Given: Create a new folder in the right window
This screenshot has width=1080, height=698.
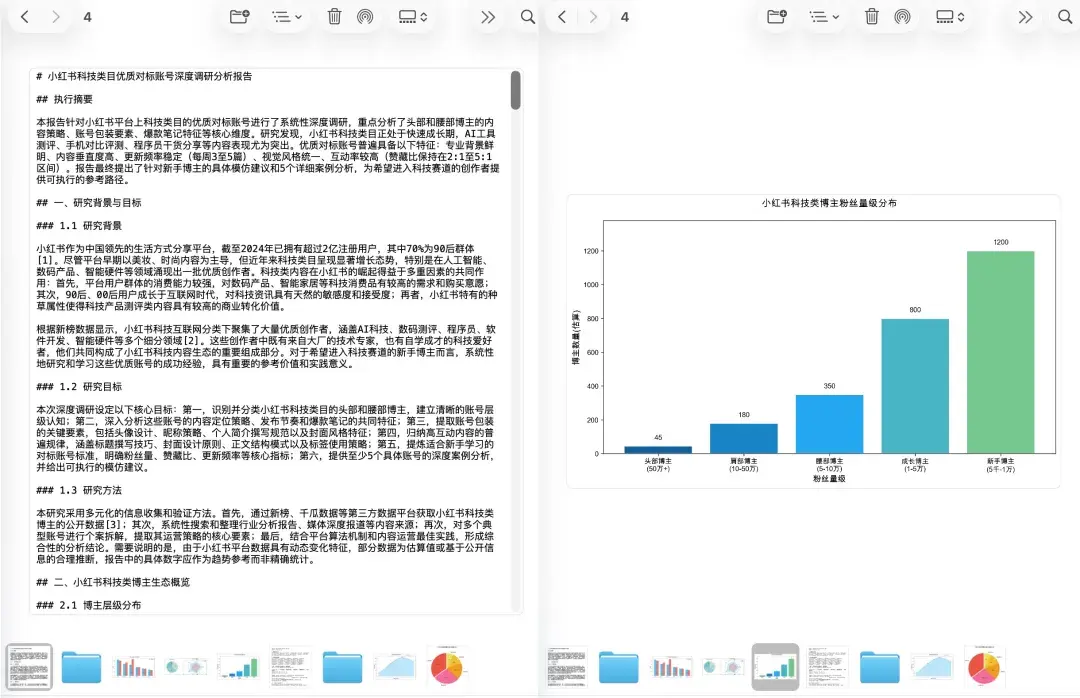Looking at the screenshot, I should [x=776, y=17].
